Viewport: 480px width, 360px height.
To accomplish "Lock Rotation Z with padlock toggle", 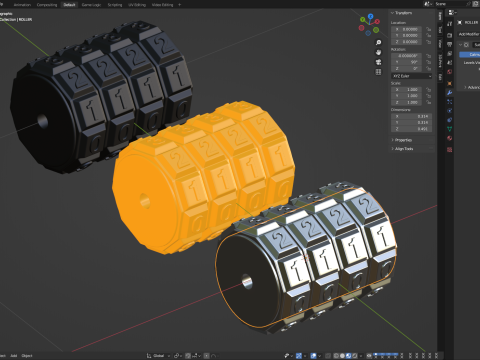I will click(x=428, y=68).
